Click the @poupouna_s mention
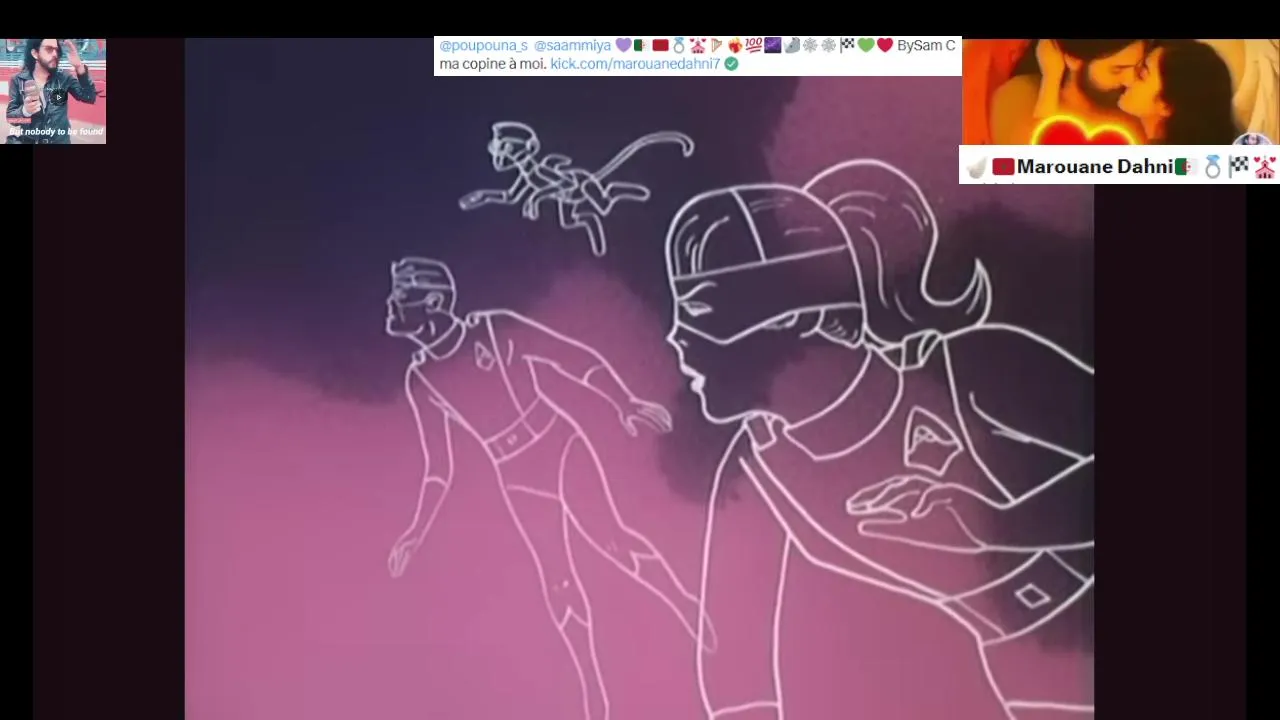Screen dimensions: 1280x720 coord(484,46)
